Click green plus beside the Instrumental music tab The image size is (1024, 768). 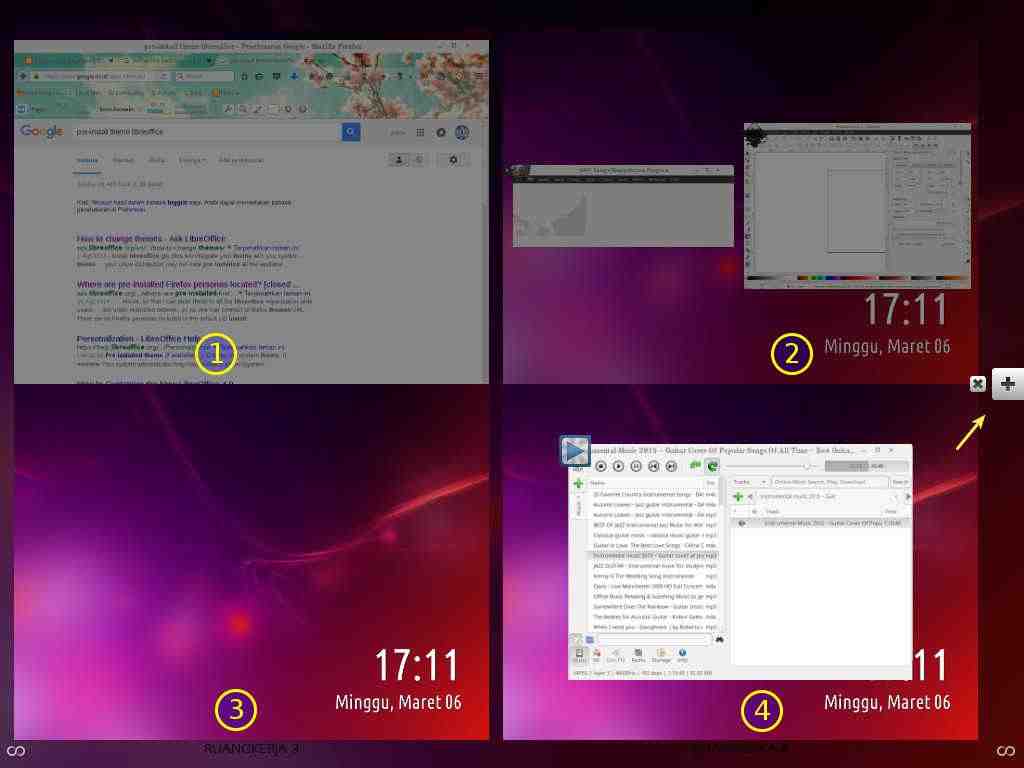tap(738, 497)
